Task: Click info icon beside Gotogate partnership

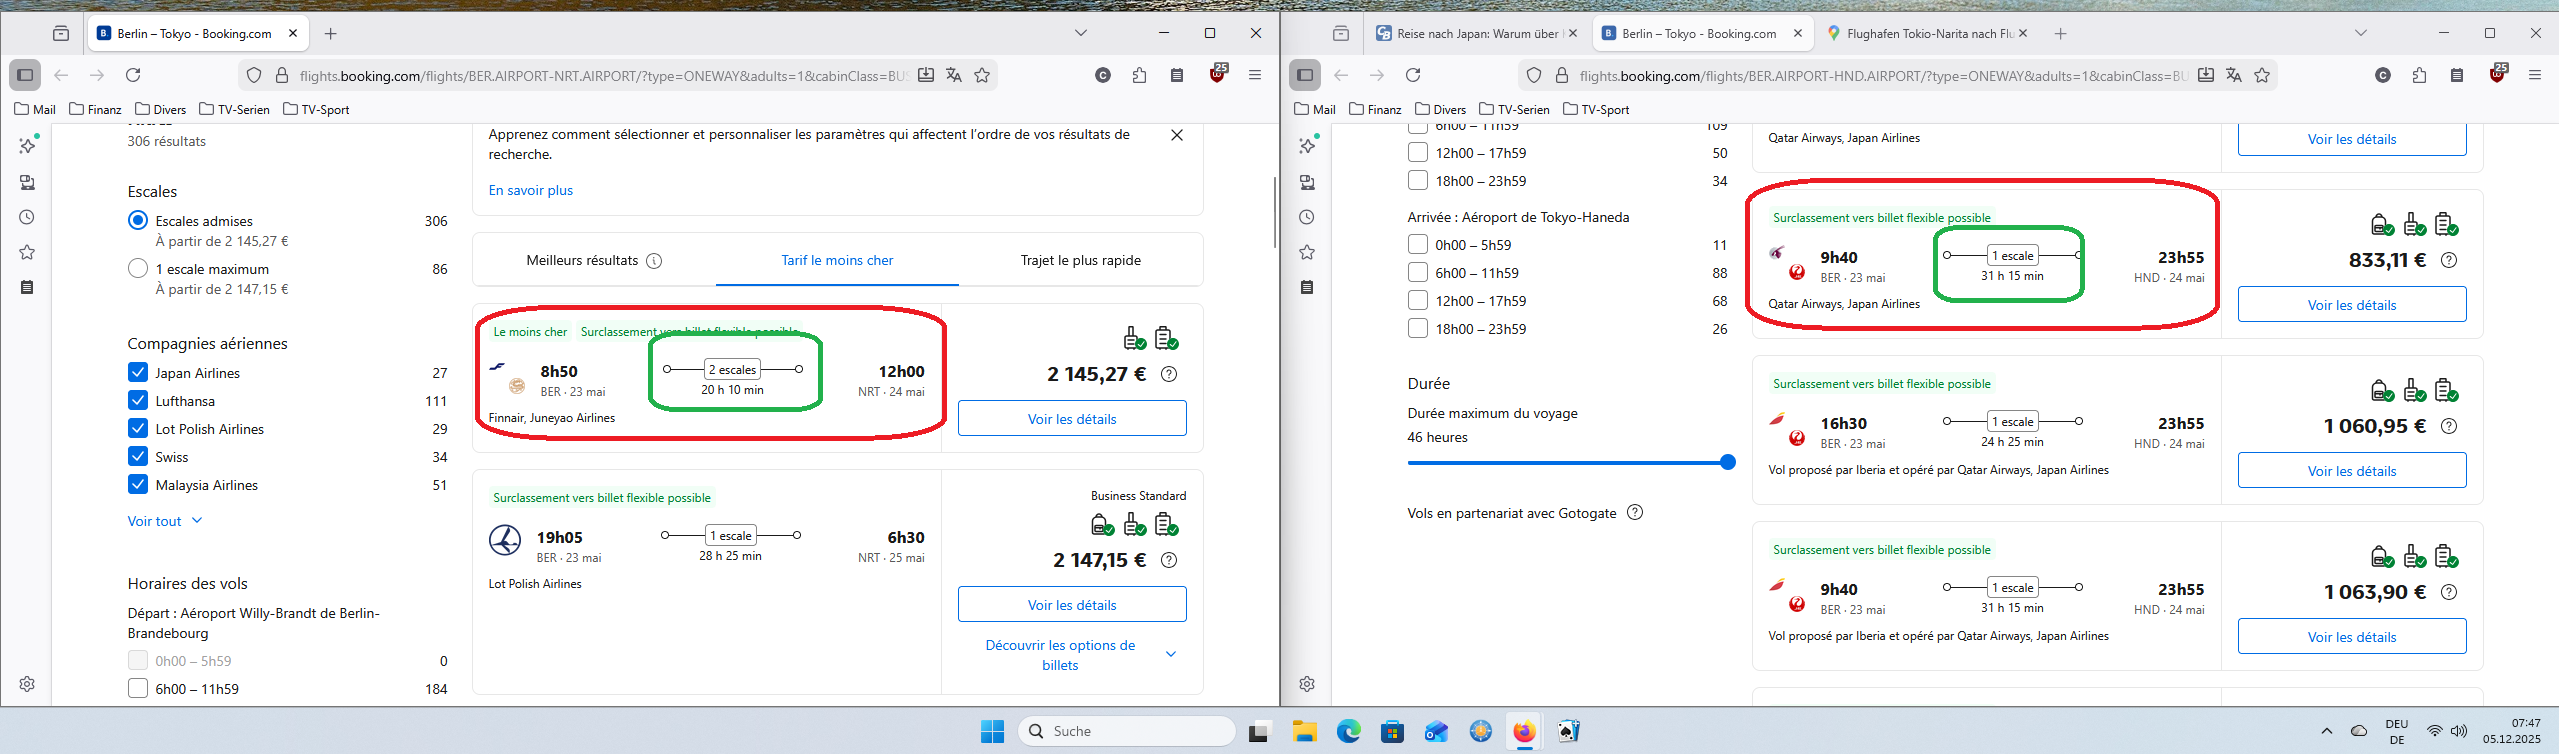Action: point(1635,513)
